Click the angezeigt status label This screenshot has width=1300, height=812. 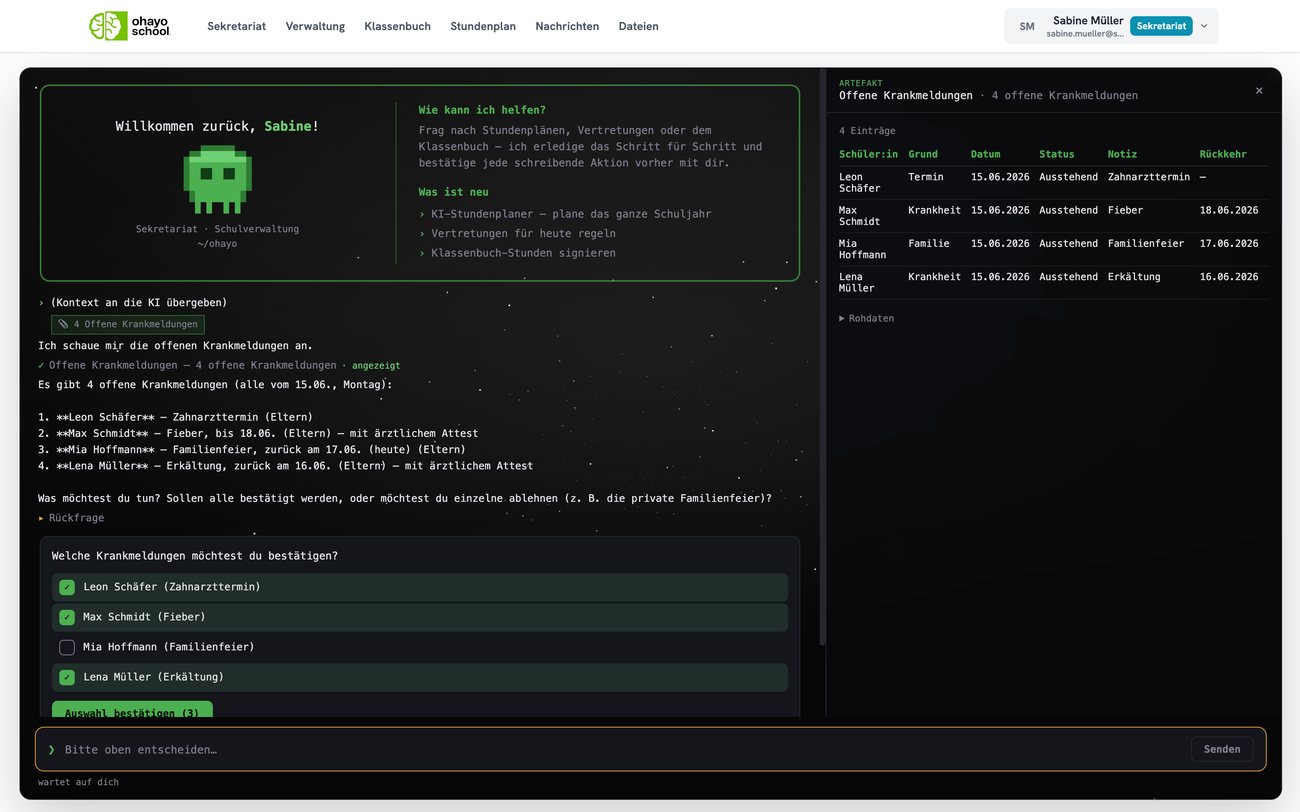pos(376,366)
